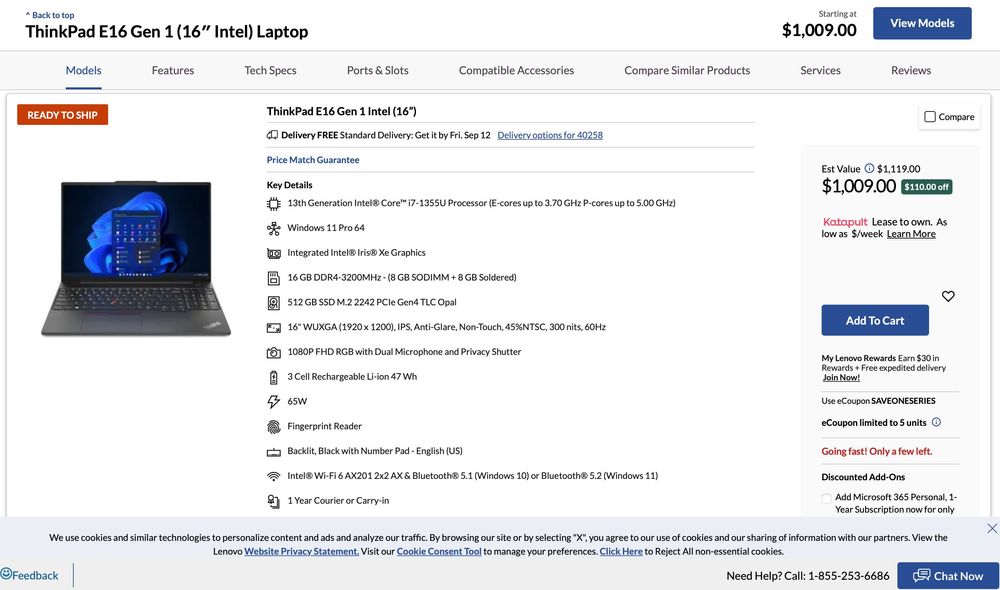Viewport: 1000px width, 590px height.
Task: Switch to the Reviews tab
Action: pos(910,71)
